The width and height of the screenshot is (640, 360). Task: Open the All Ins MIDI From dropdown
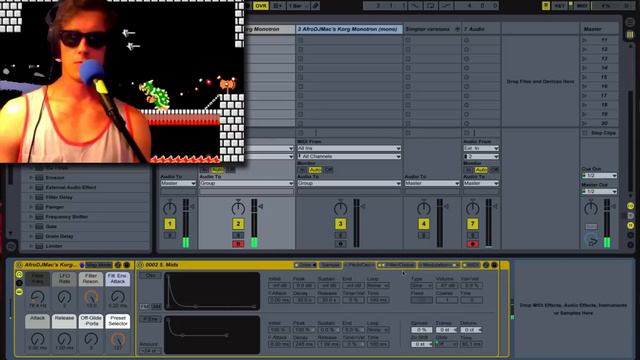(x=349, y=148)
